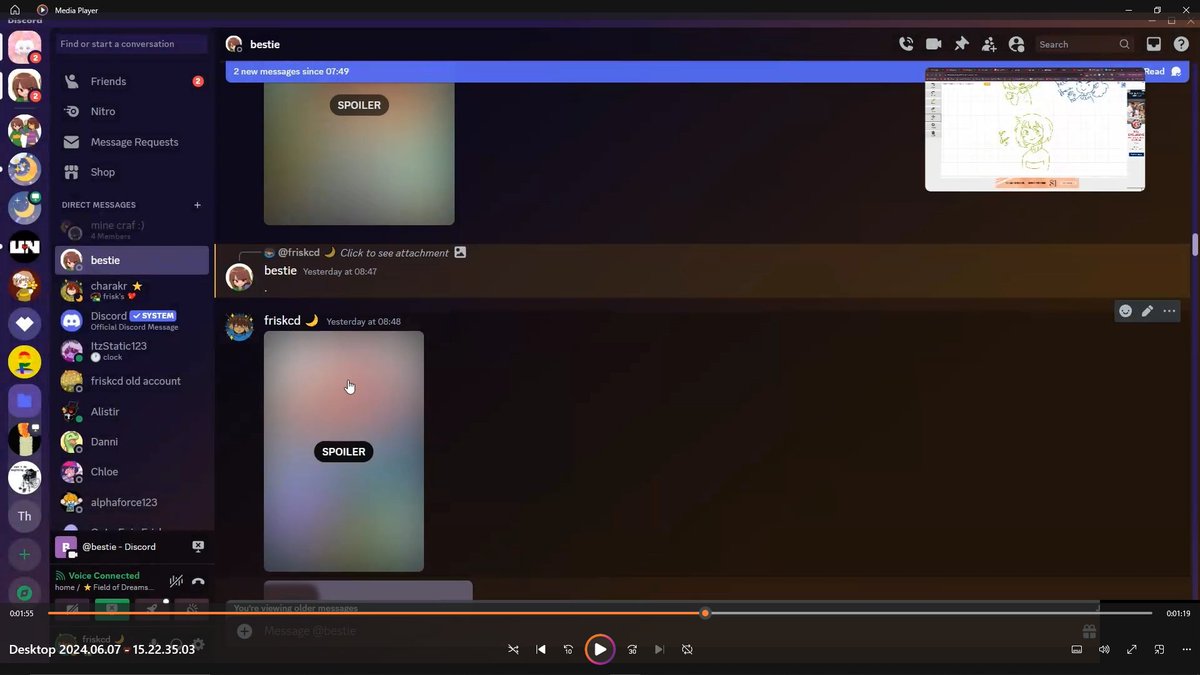This screenshot has width=1200, height=675.
Task: Toggle shuffle in Media Player
Action: [x=513, y=649]
